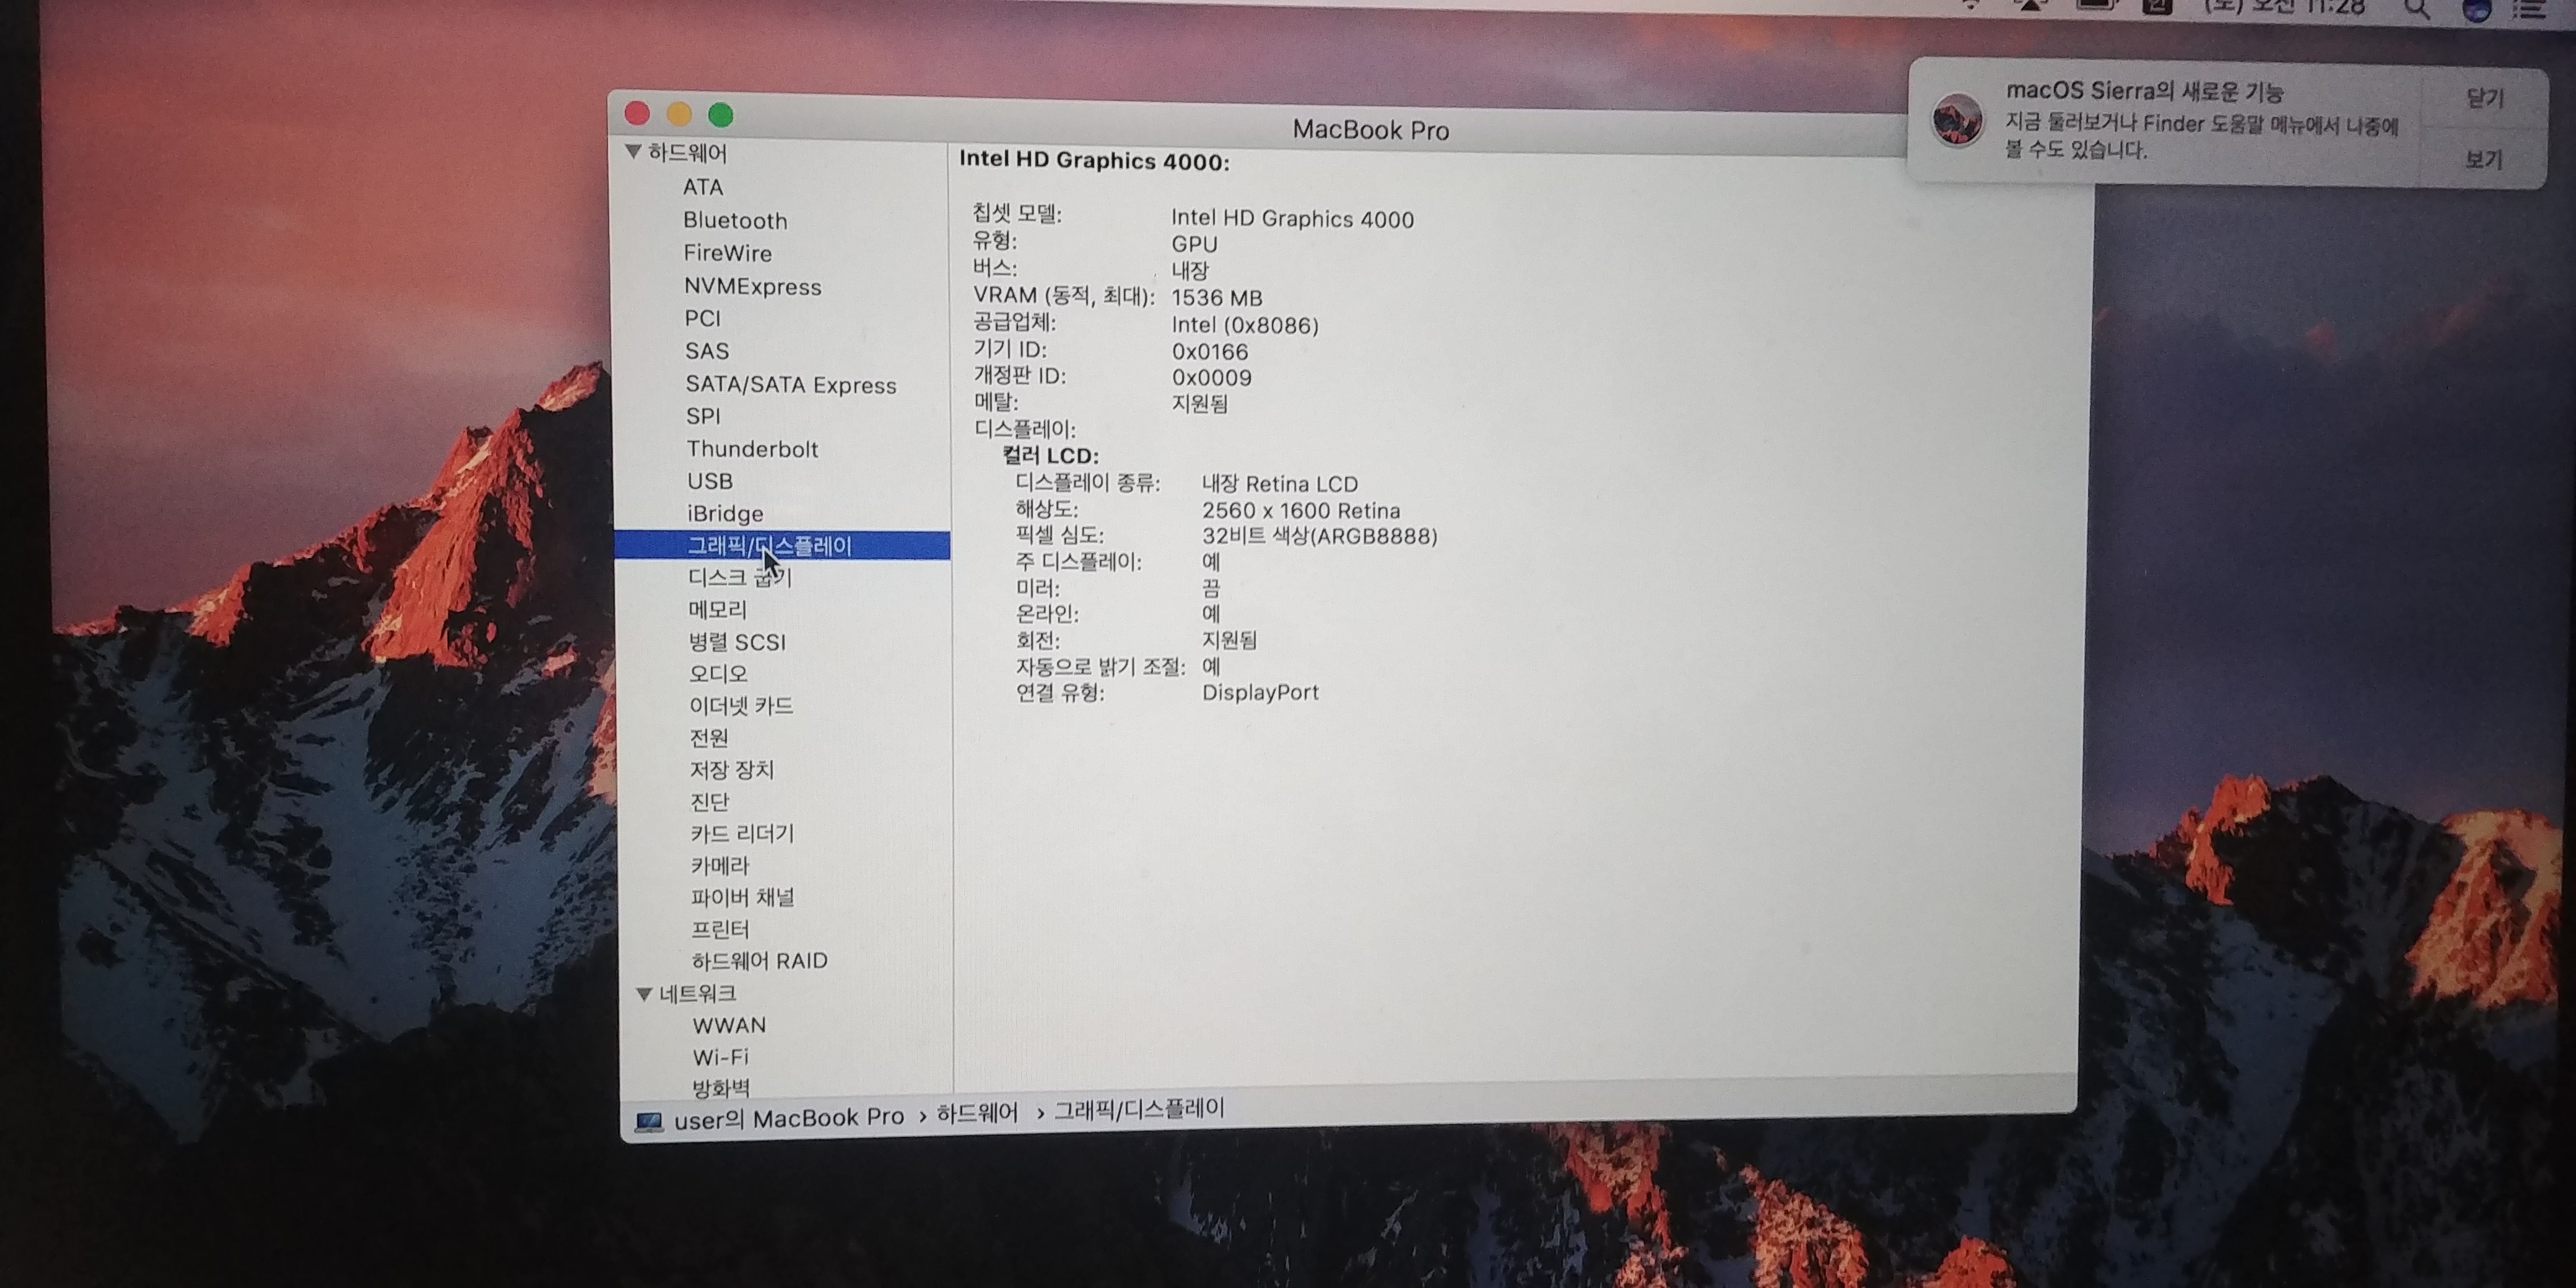Select SATA/SATA Express in the sidebar

coord(790,385)
